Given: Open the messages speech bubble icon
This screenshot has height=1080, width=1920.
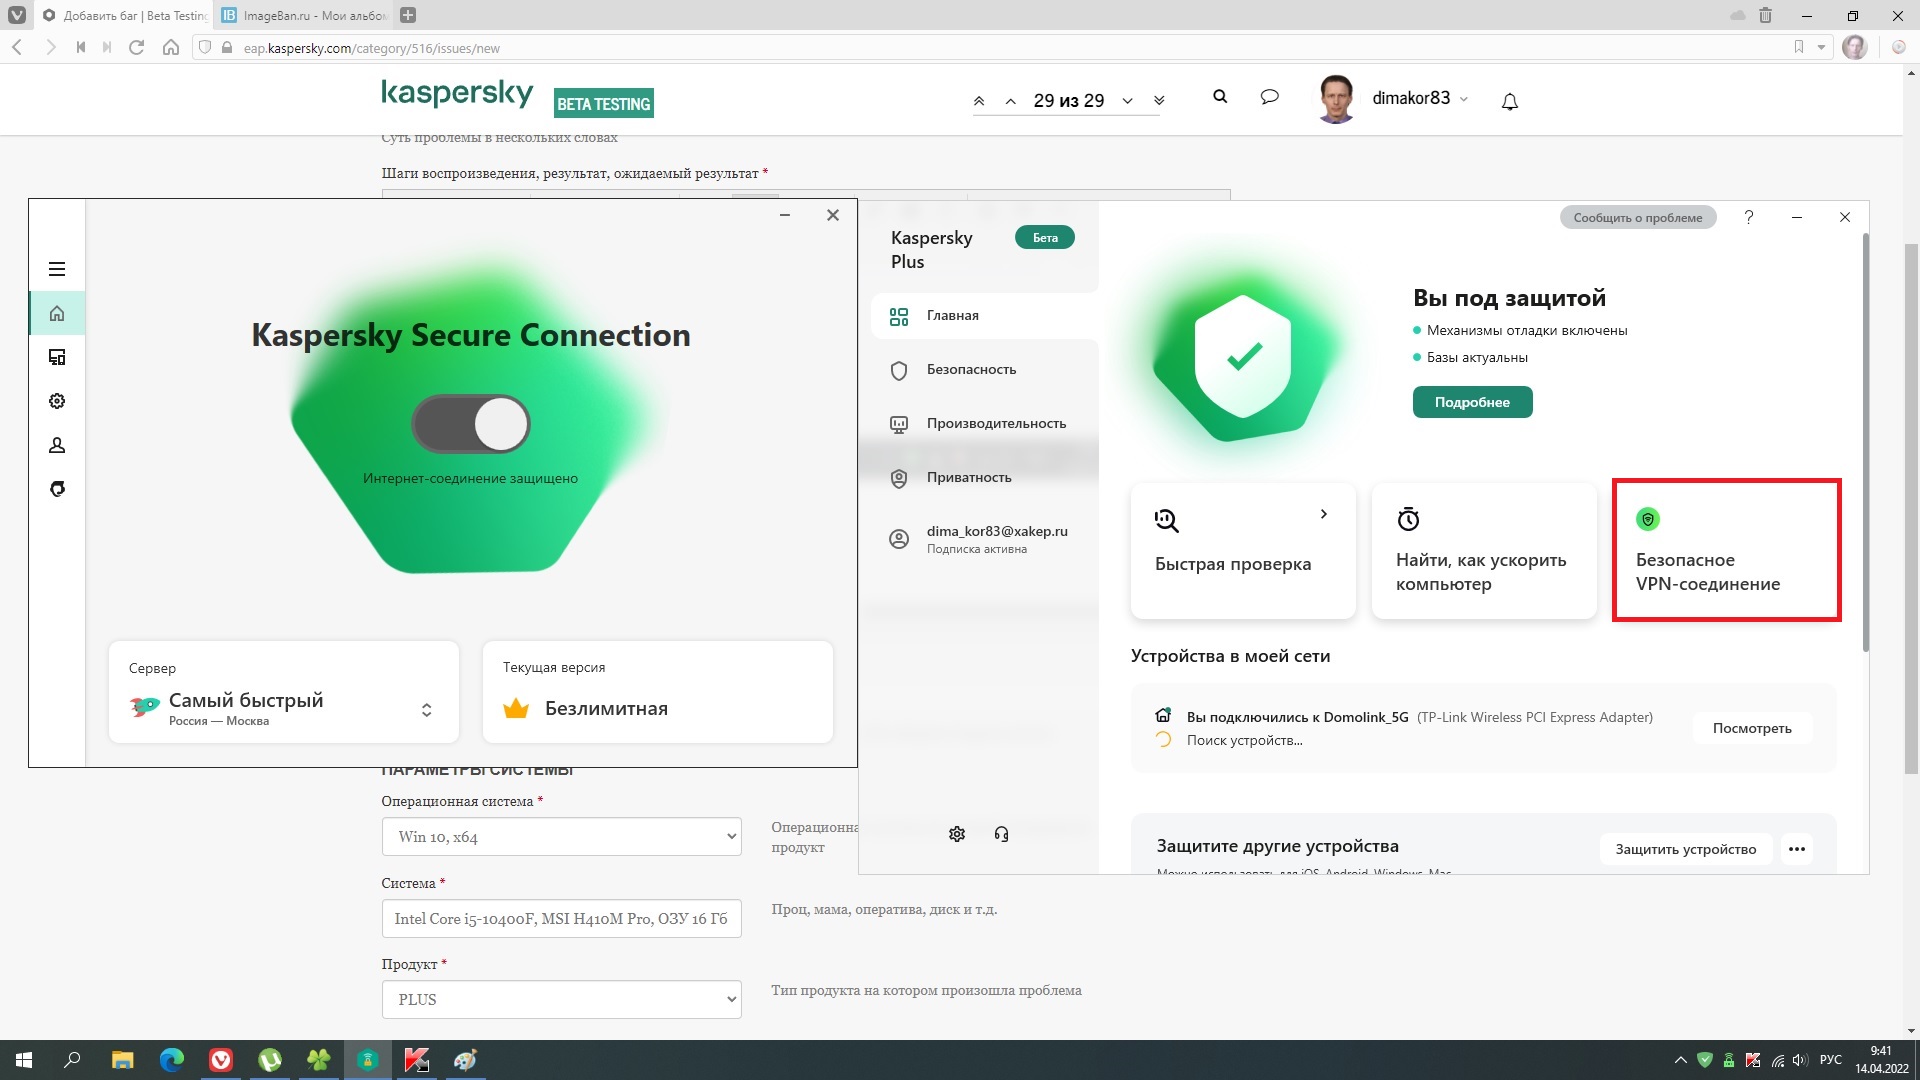Looking at the screenshot, I should (1270, 97).
